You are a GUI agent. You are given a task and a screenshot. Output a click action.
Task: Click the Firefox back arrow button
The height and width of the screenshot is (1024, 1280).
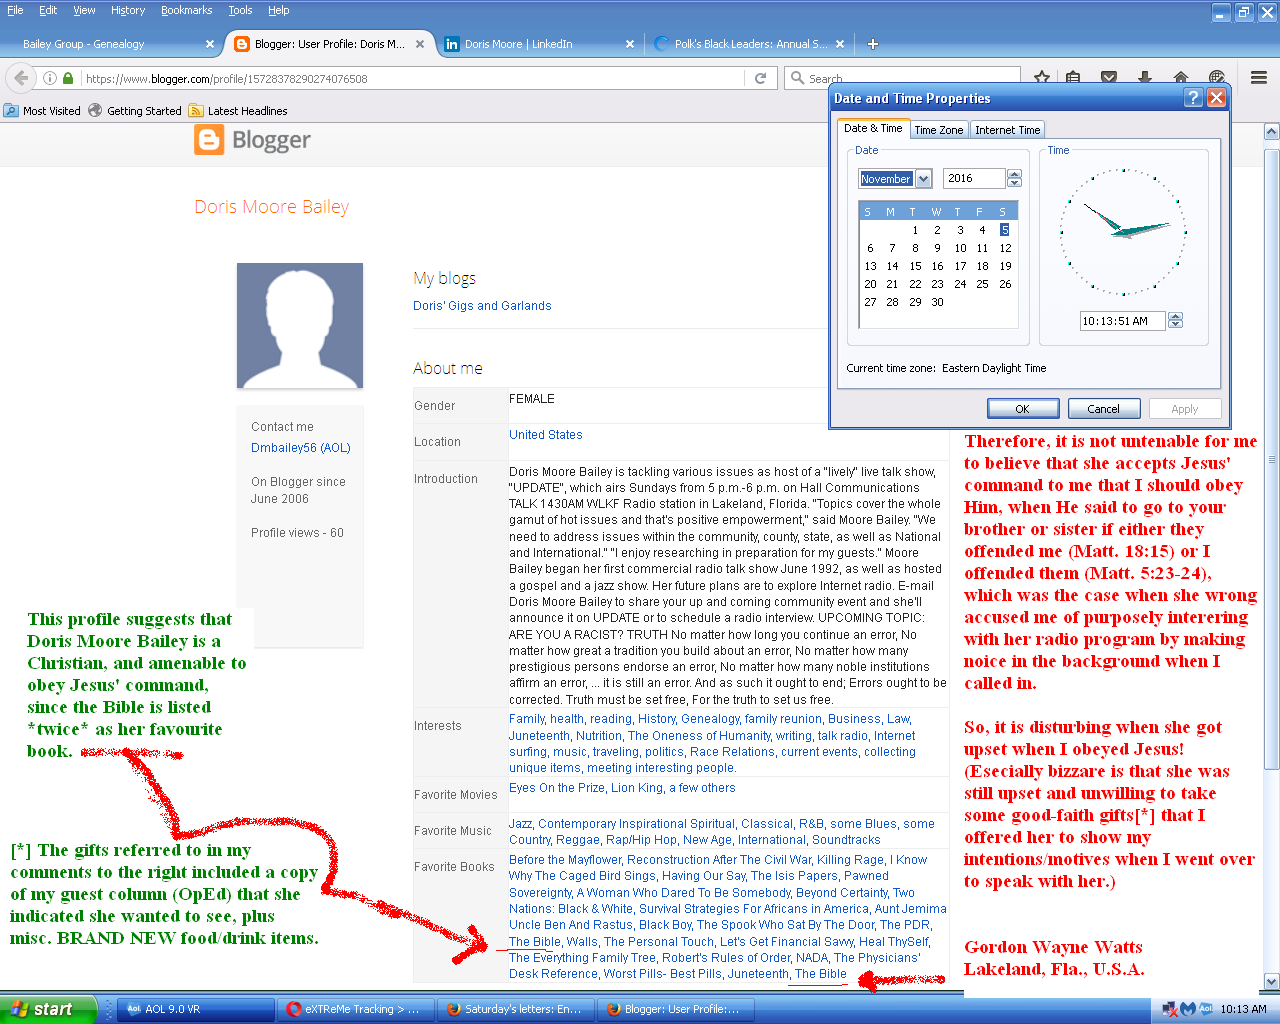point(21,78)
